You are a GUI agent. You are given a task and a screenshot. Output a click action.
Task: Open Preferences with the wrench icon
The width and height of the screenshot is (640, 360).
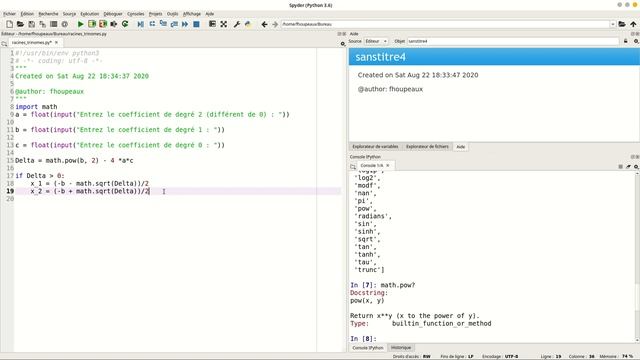coord(237,24)
